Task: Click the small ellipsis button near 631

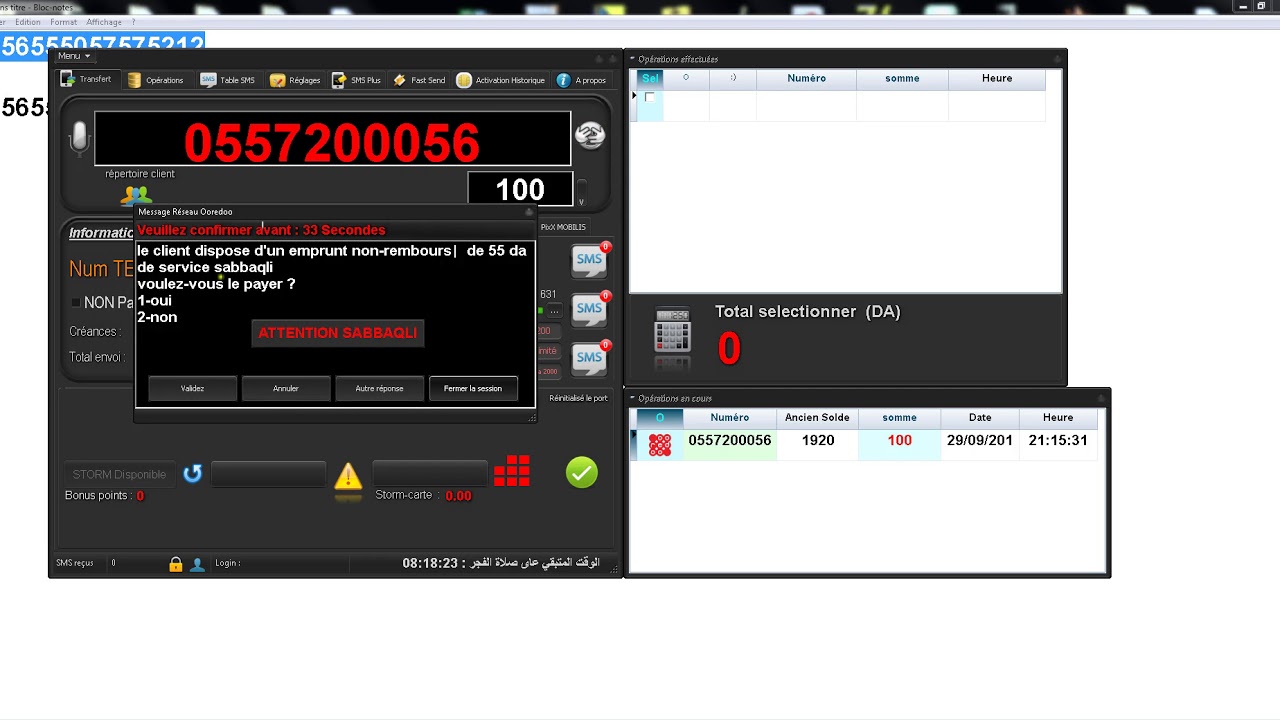Action: (554, 310)
